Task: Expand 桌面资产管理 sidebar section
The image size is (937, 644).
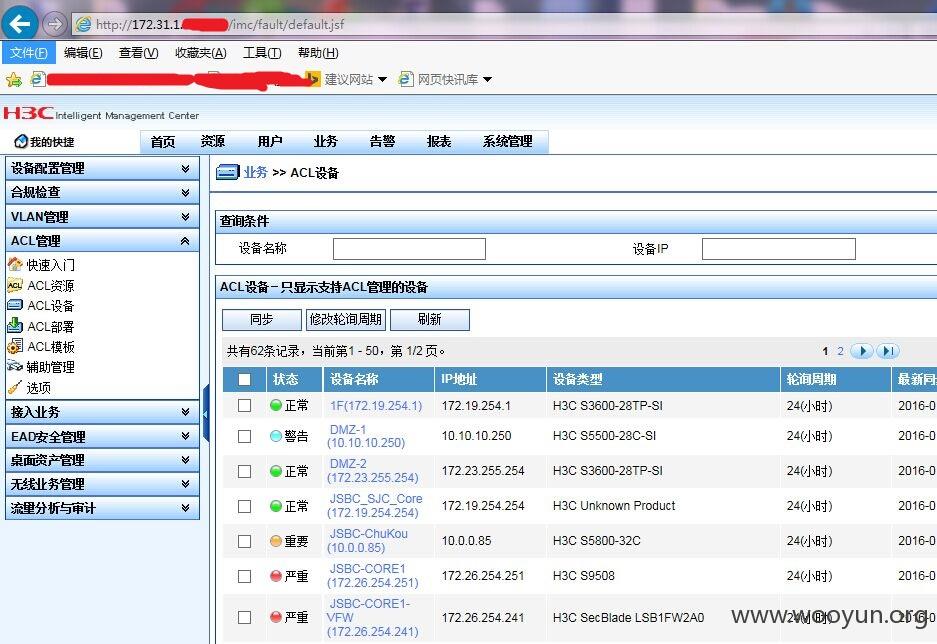Action: tap(102, 460)
